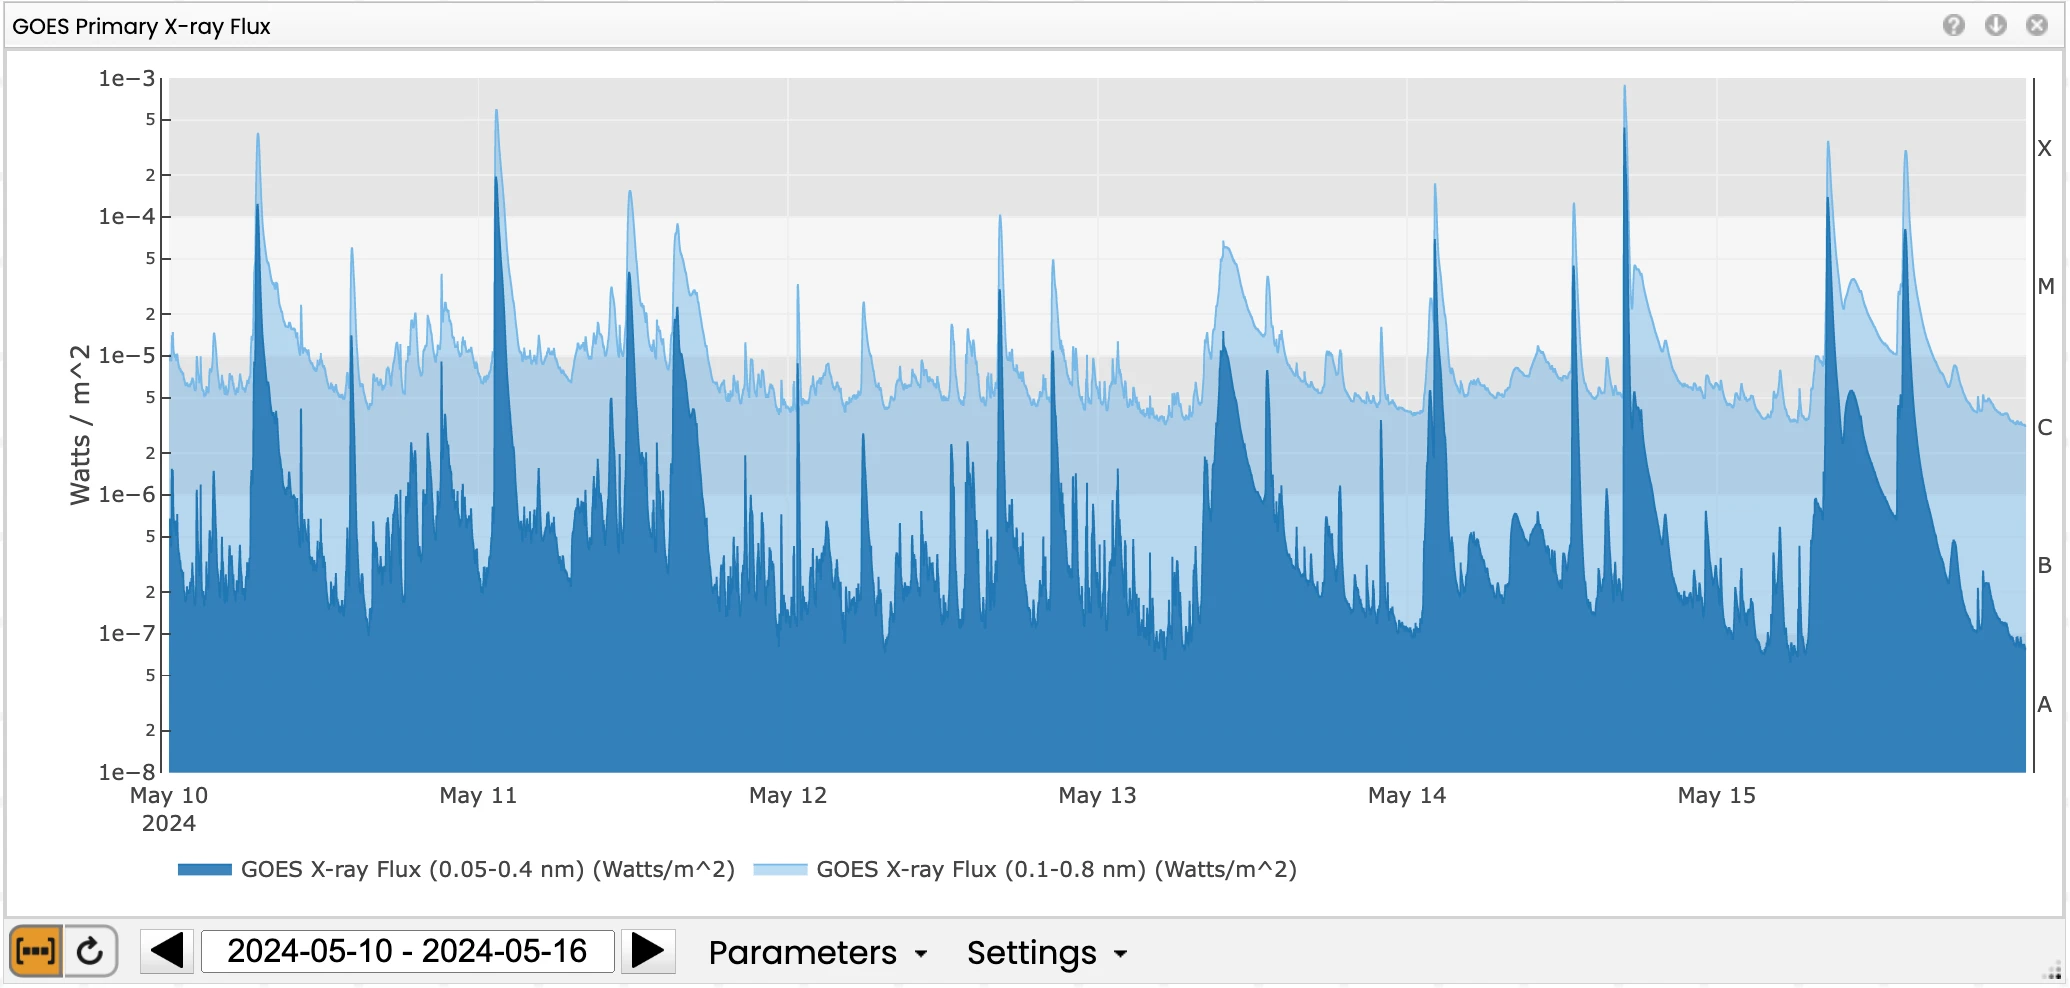Image resolution: width=2070 pixels, height=988 pixels.
Task: Click the dark blue legend color swatch
Action: [x=204, y=869]
